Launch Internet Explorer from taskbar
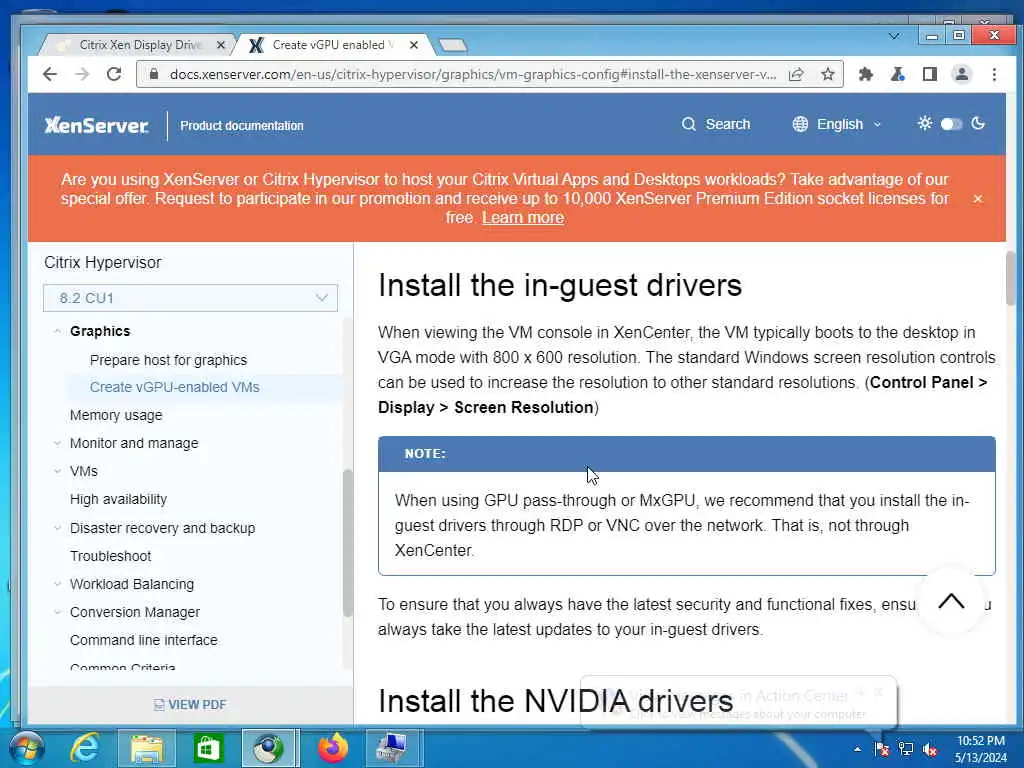1024x768 pixels. (x=85, y=748)
